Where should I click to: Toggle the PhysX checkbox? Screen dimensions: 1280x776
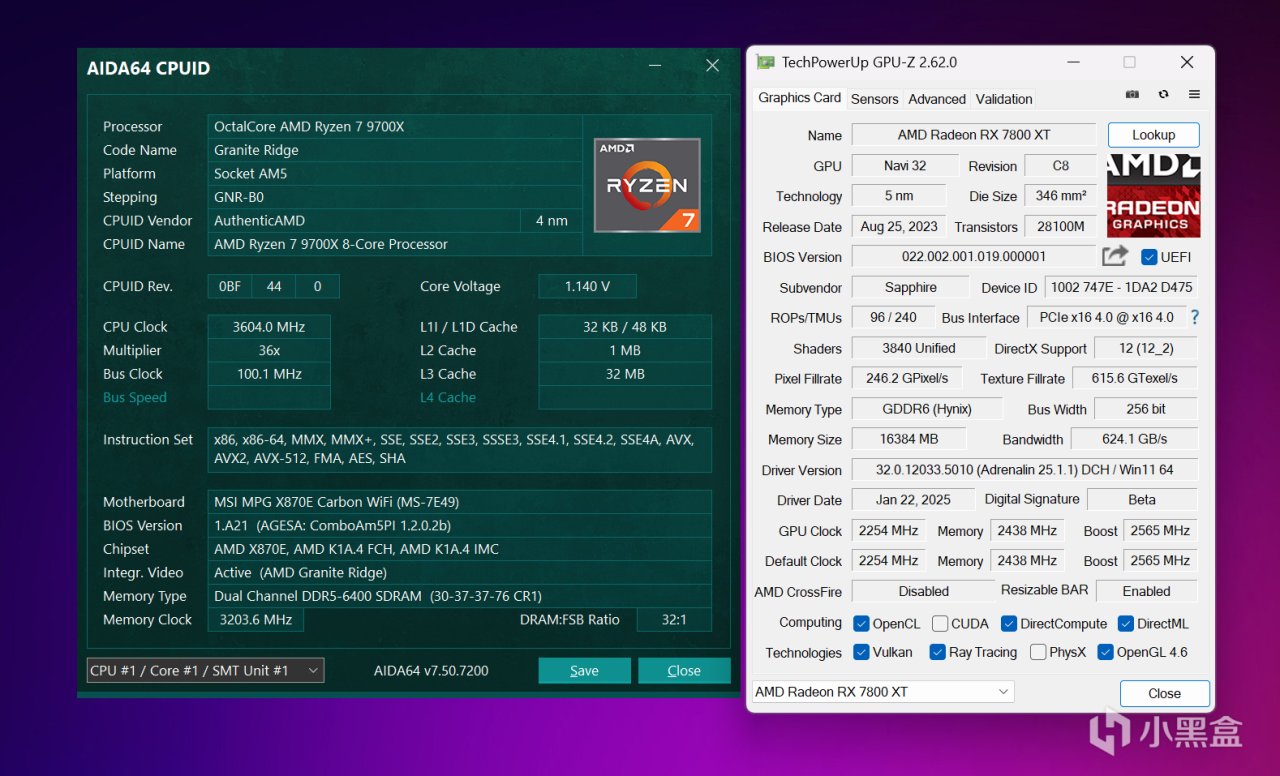coord(1037,652)
